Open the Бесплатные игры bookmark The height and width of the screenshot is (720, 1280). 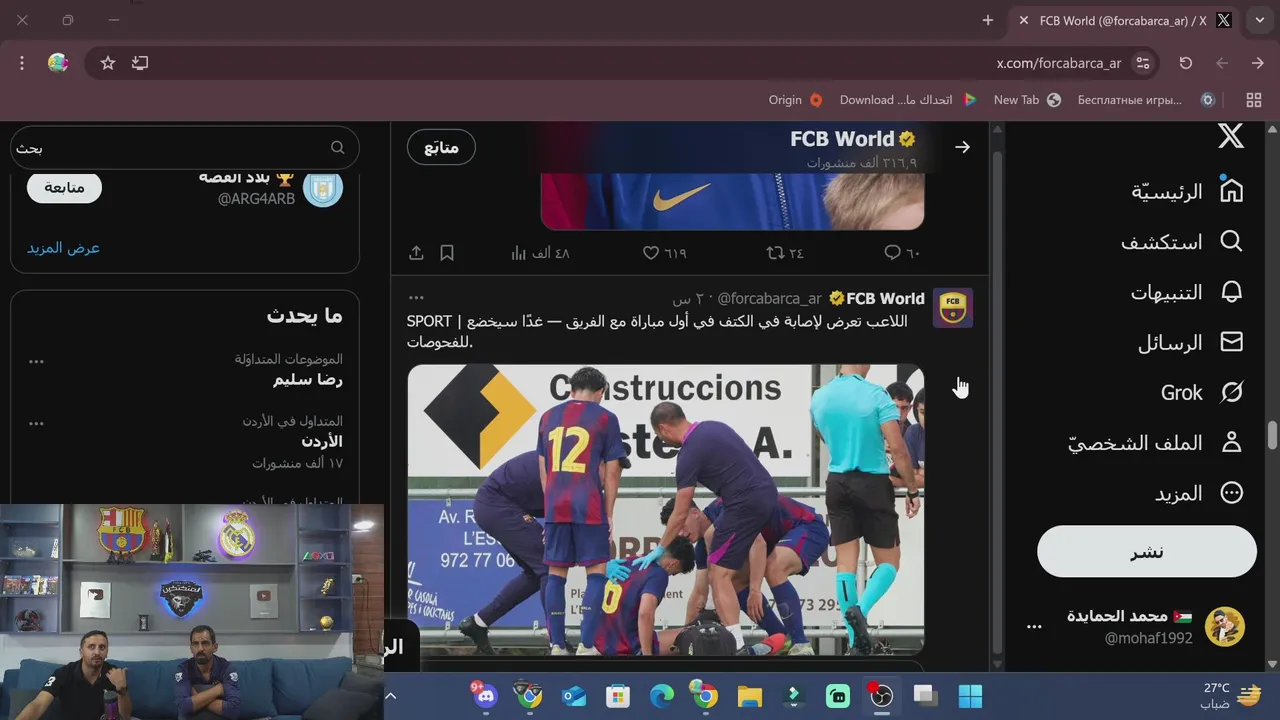point(1146,100)
